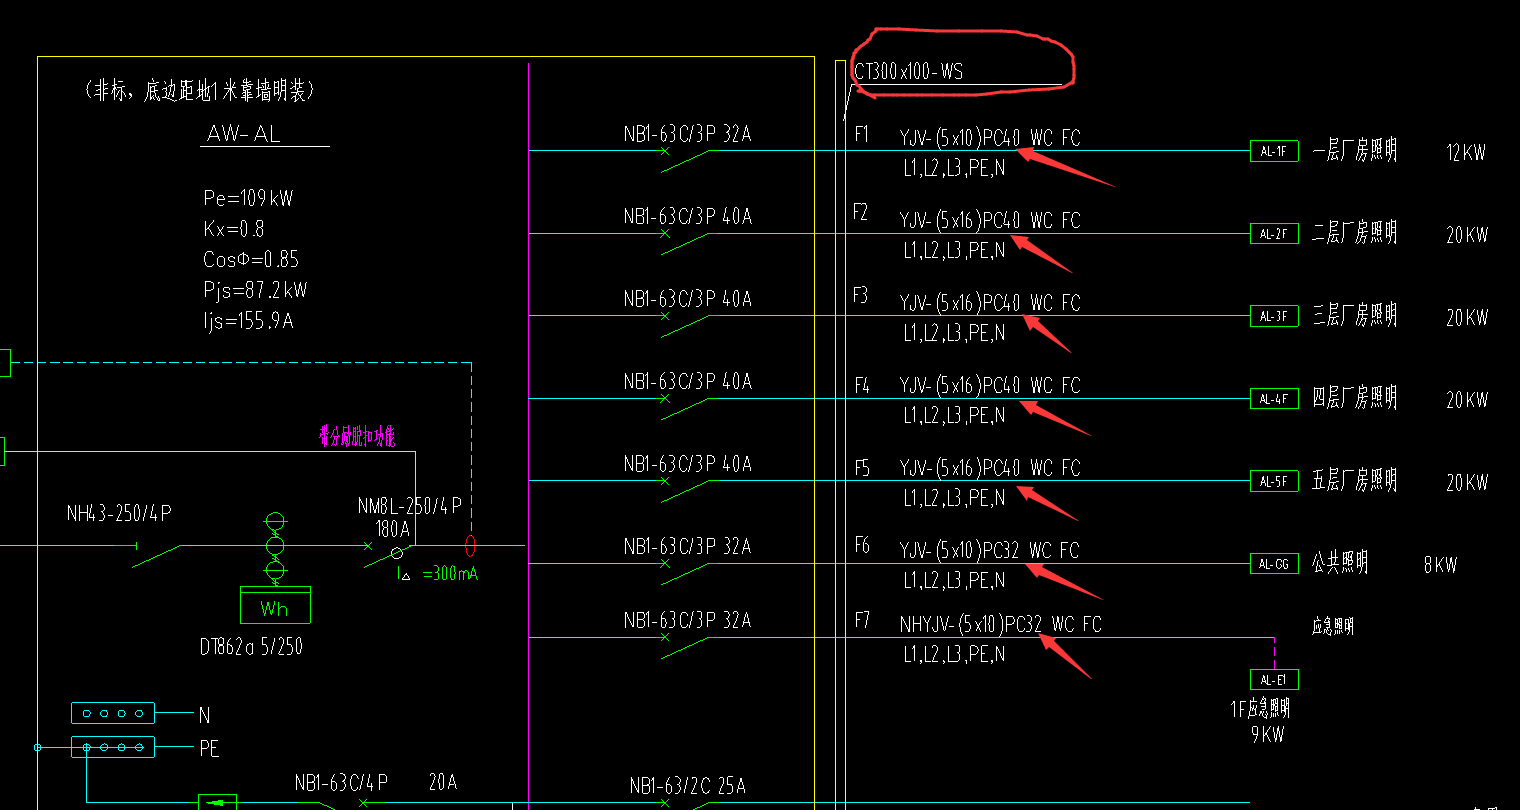
Task: Select the 一层厂房照明 load description
Action: [x=1355, y=151]
